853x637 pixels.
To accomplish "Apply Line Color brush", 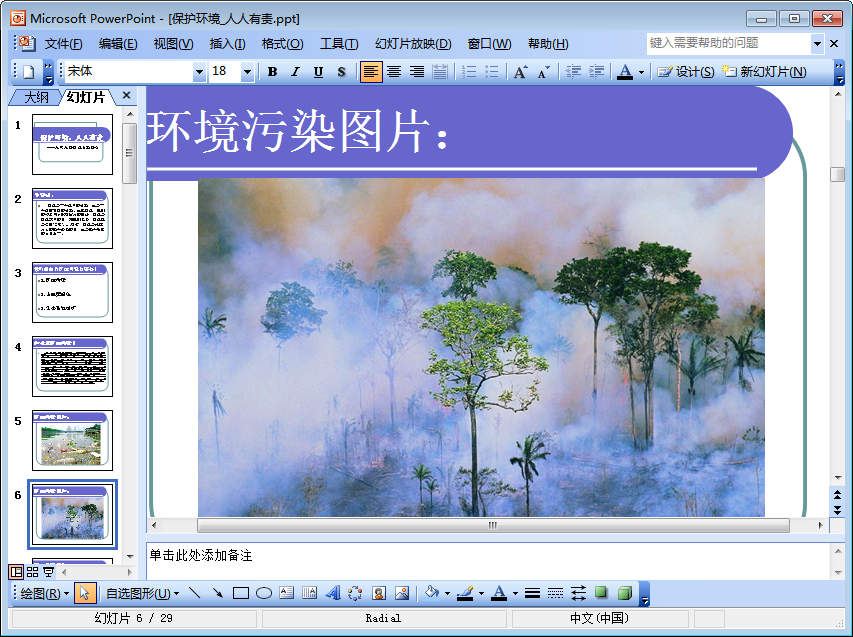I will 465,593.
